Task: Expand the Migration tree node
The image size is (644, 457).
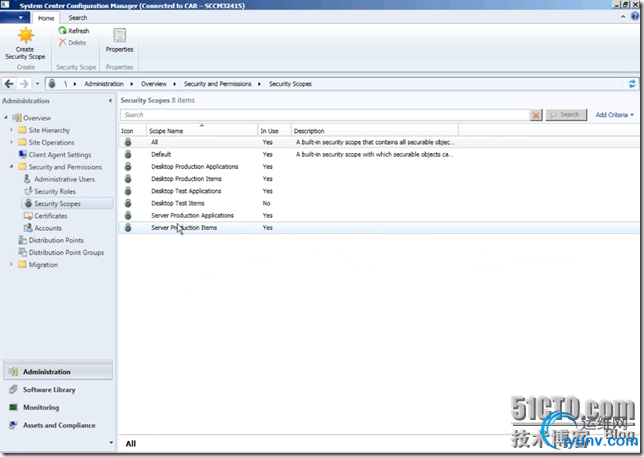Action: (12, 264)
